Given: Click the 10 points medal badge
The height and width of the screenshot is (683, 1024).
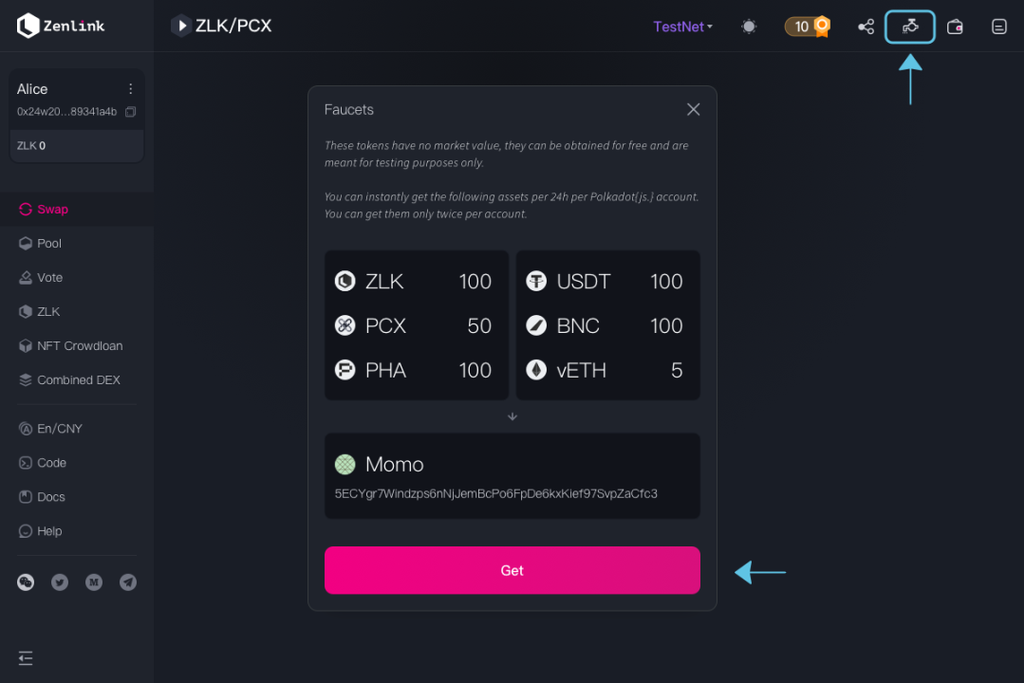Looking at the screenshot, I should pyautogui.click(x=808, y=27).
